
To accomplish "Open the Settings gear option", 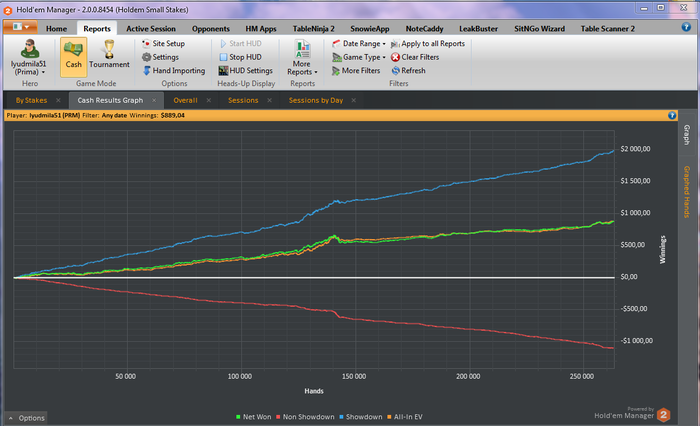I will [x=160, y=57].
